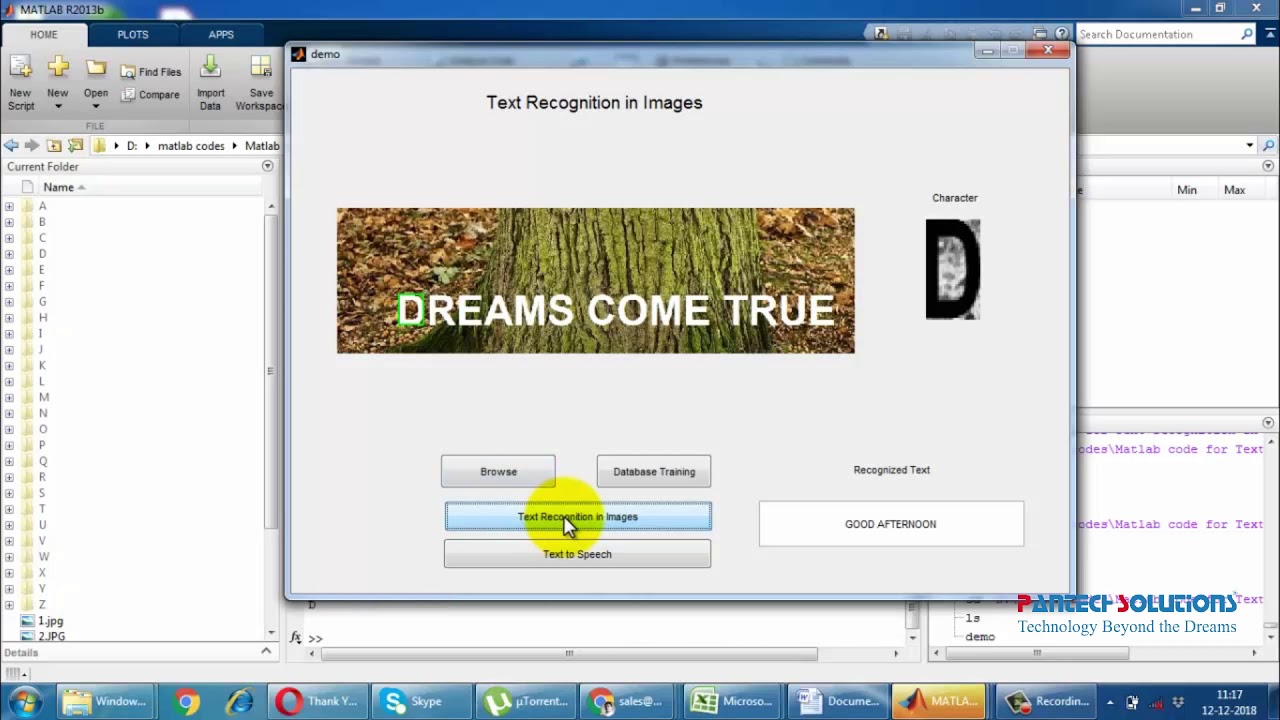Select folder B in file list

[x=42, y=222]
